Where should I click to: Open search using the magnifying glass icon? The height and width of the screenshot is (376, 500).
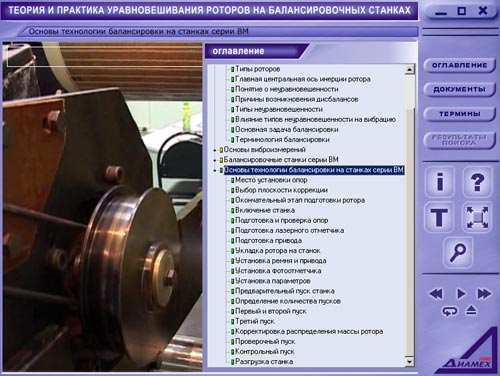click(x=458, y=253)
